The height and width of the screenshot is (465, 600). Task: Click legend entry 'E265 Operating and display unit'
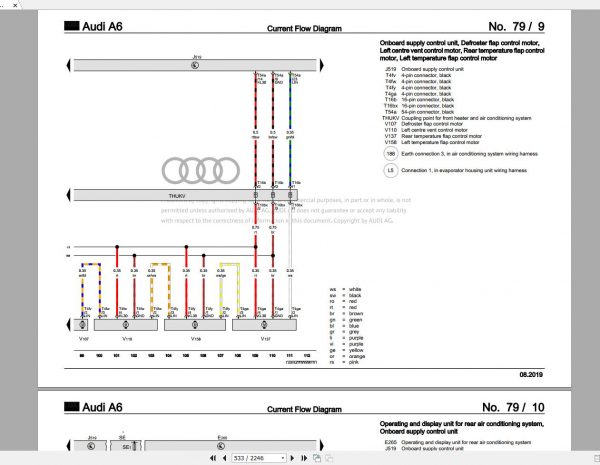(458, 442)
